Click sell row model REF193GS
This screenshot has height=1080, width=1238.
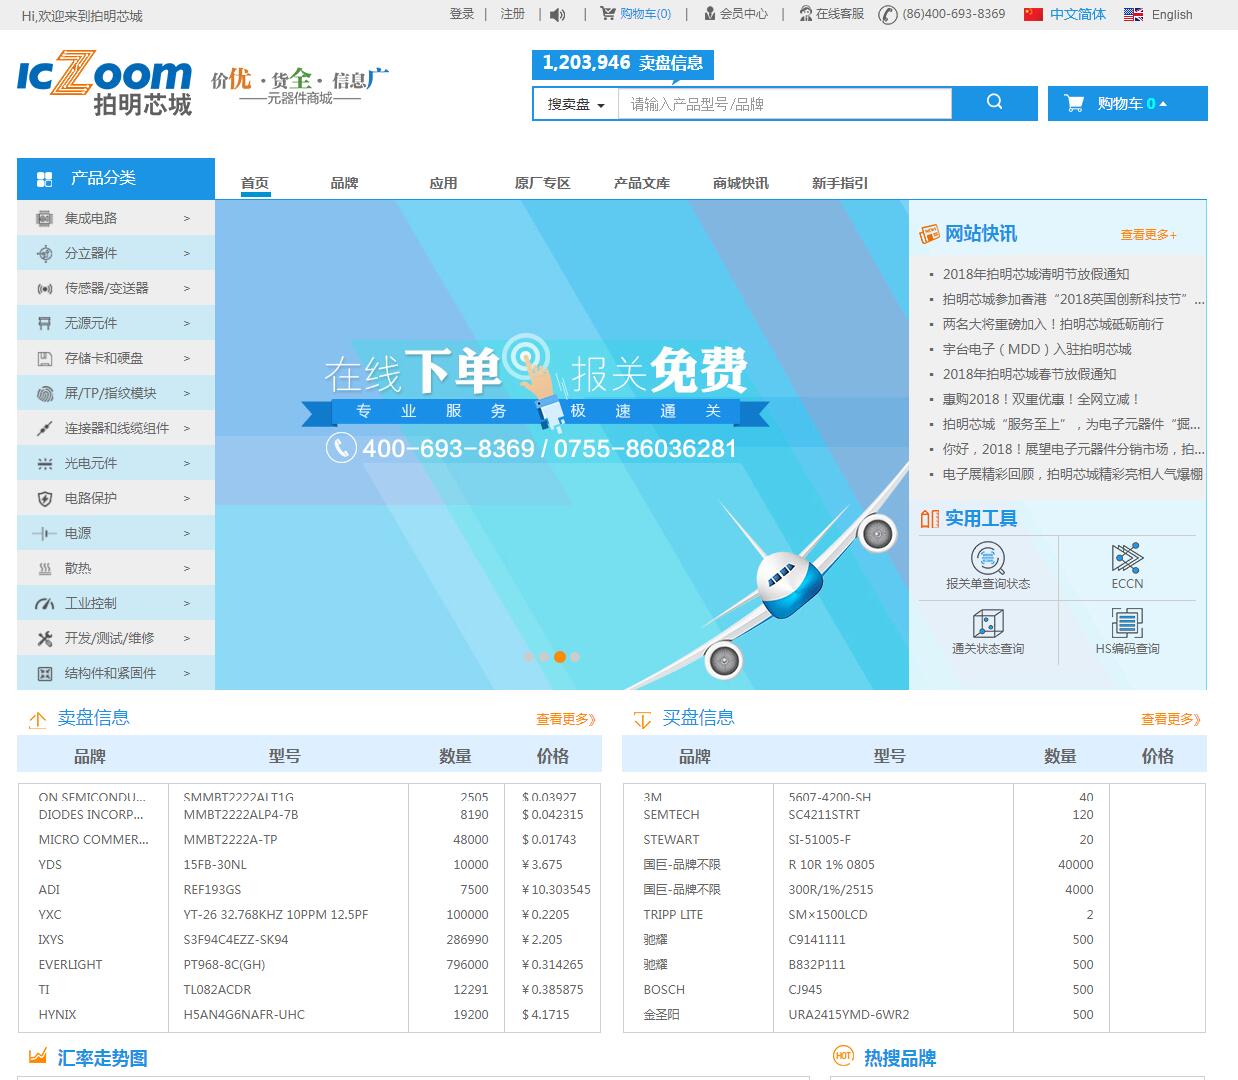tap(212, 889)
